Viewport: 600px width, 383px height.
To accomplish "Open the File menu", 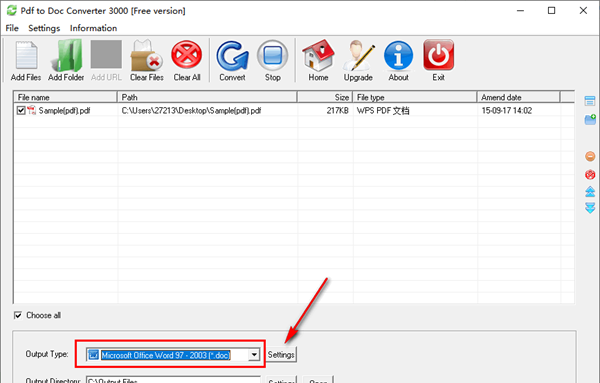I will click(12, 28).
